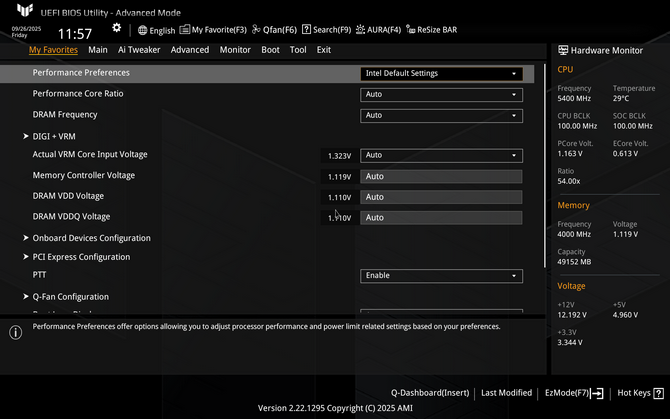Open PTT Enable dropdown

point(441,275)
